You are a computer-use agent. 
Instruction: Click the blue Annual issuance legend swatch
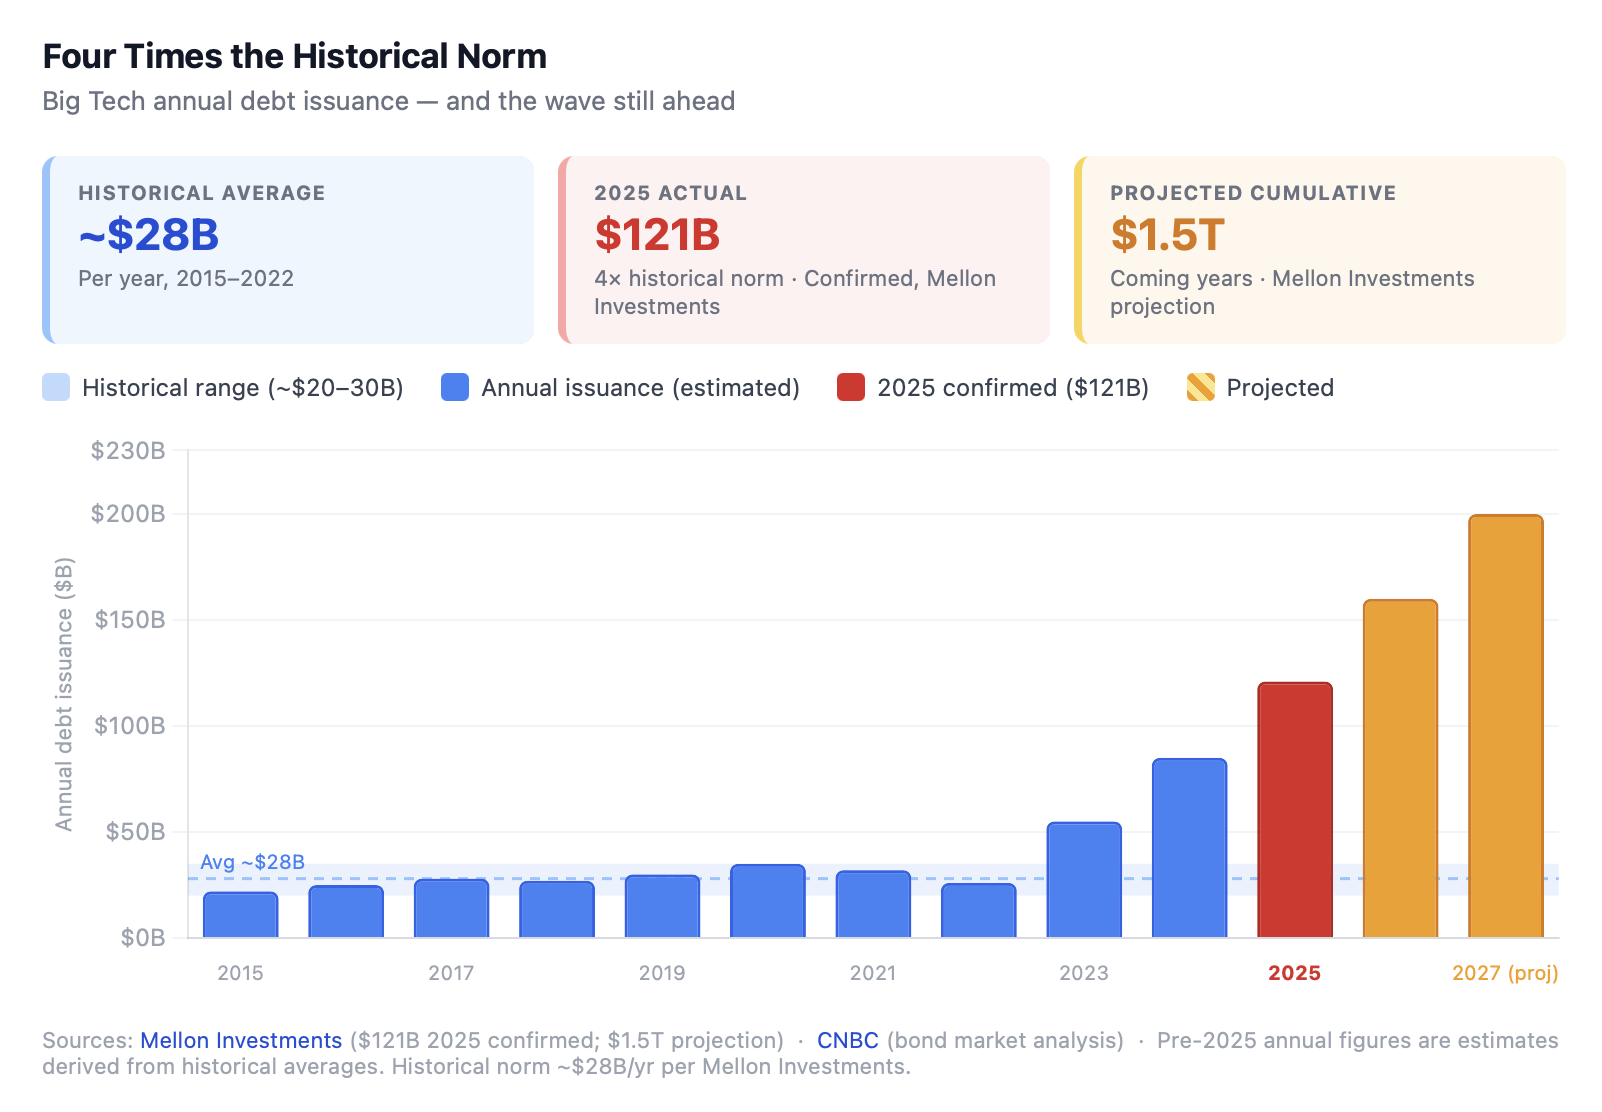[x=455, y=388]
